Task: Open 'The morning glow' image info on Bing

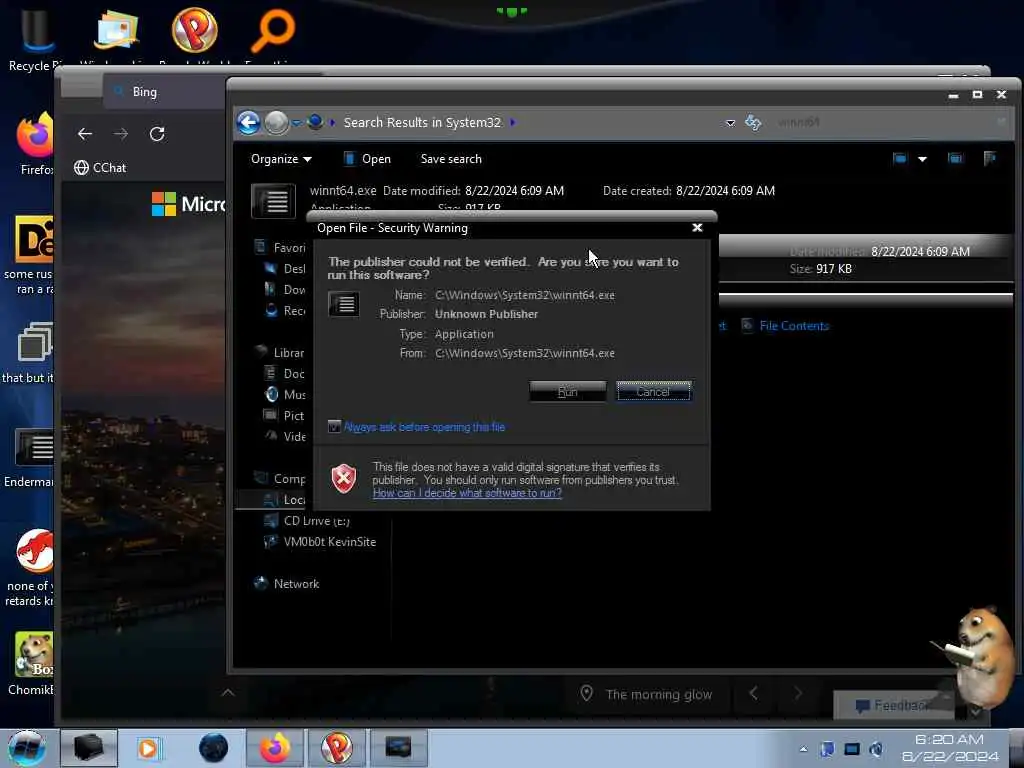Action: pyautogui.click(x=647, y=694)
